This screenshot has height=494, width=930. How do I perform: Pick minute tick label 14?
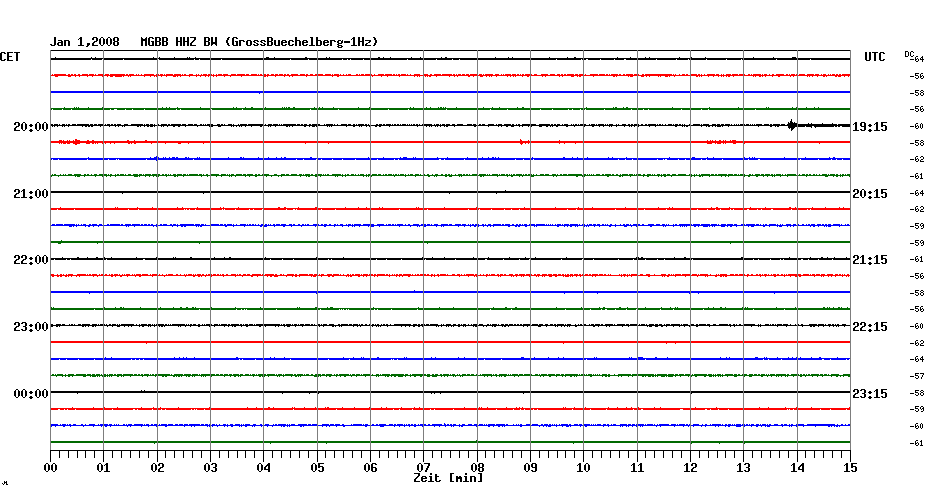pos(797,467)
